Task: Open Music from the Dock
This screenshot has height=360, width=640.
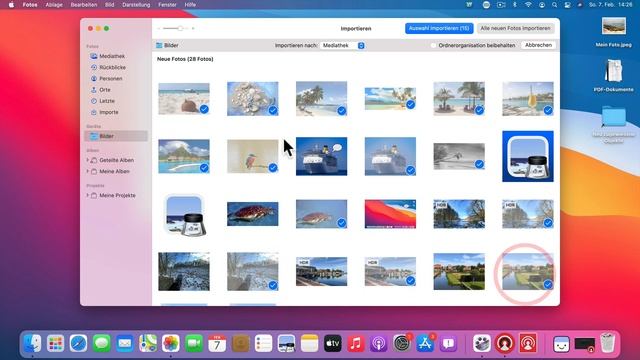Action: pos(356,343)
